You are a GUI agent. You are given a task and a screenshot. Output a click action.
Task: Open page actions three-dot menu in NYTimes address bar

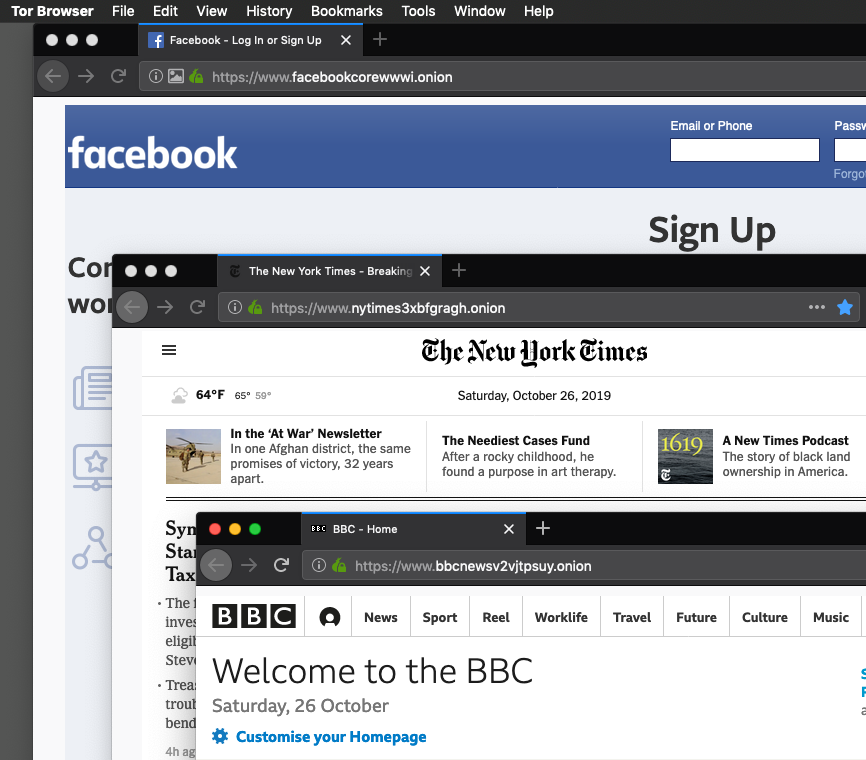817,307
